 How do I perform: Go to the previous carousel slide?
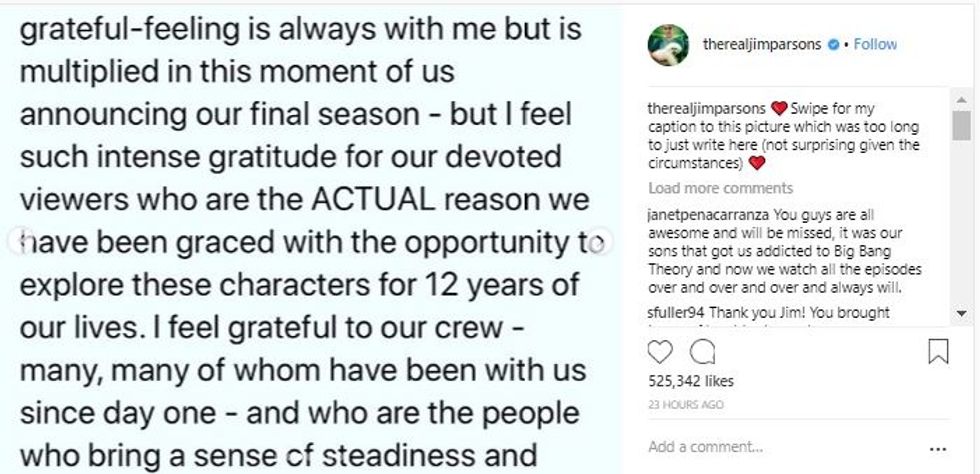19,240
